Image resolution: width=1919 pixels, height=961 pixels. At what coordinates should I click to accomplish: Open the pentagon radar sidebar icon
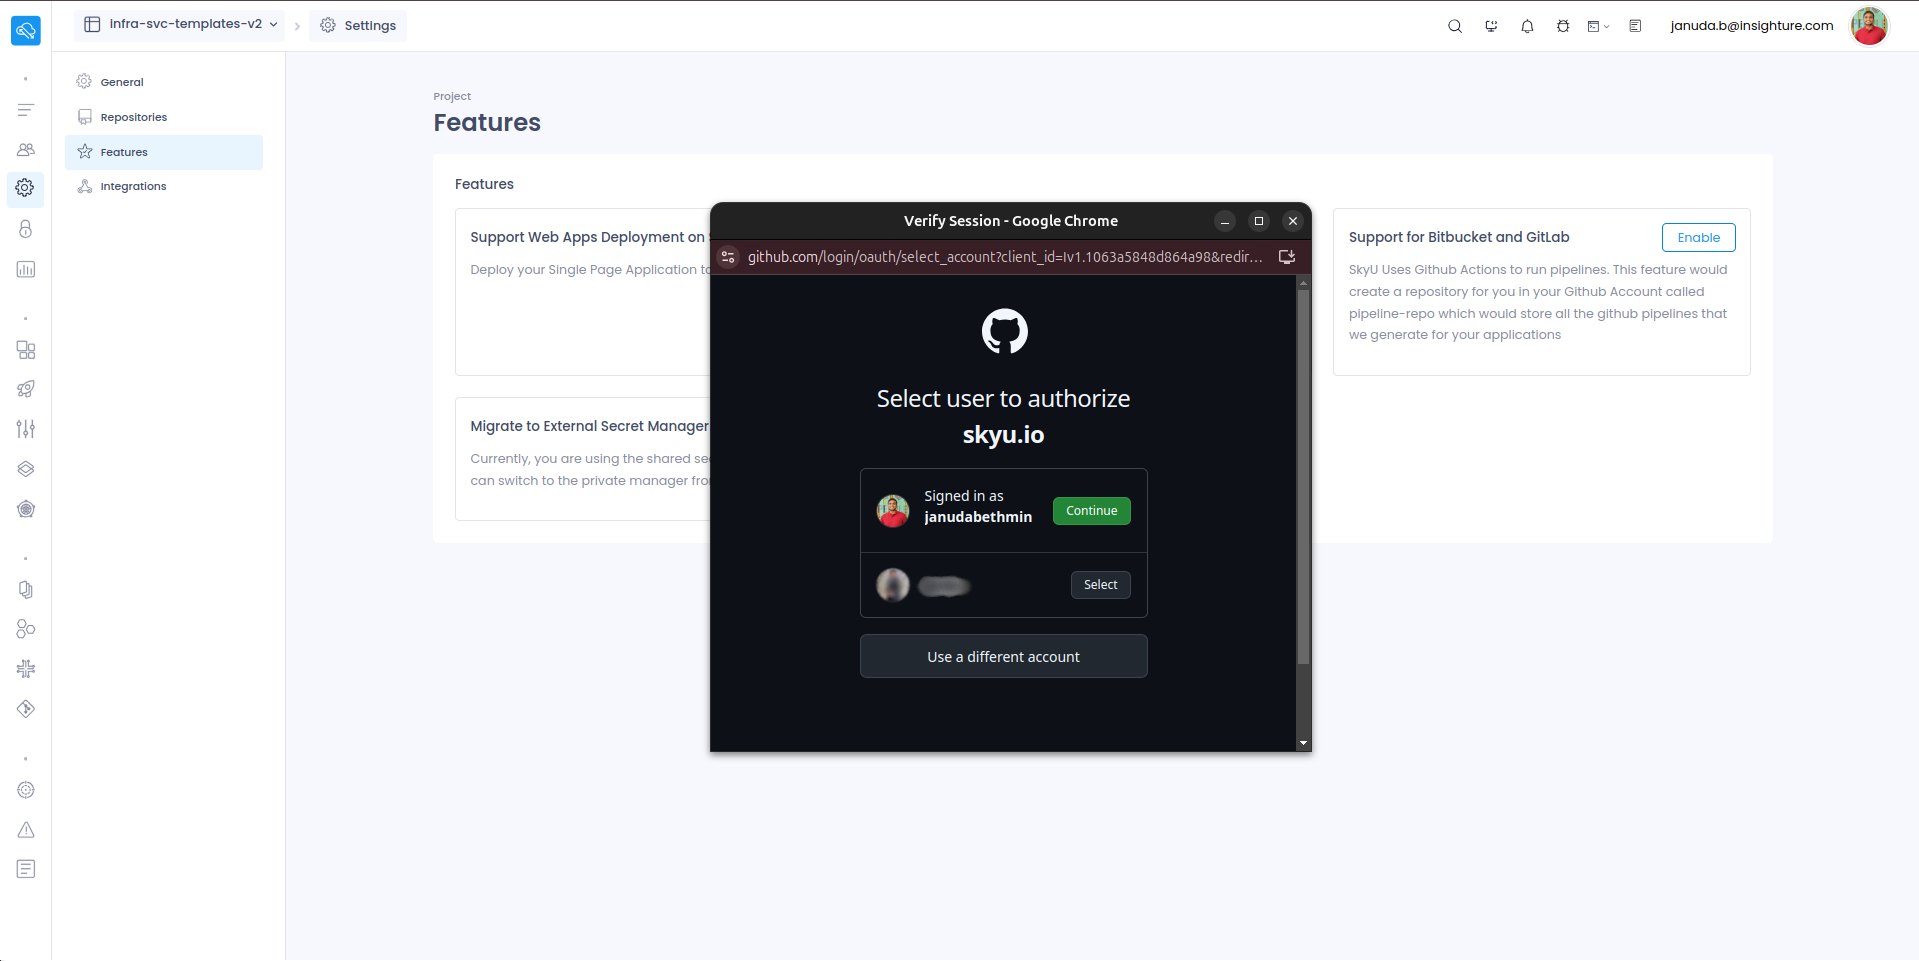tap(26, 509)
